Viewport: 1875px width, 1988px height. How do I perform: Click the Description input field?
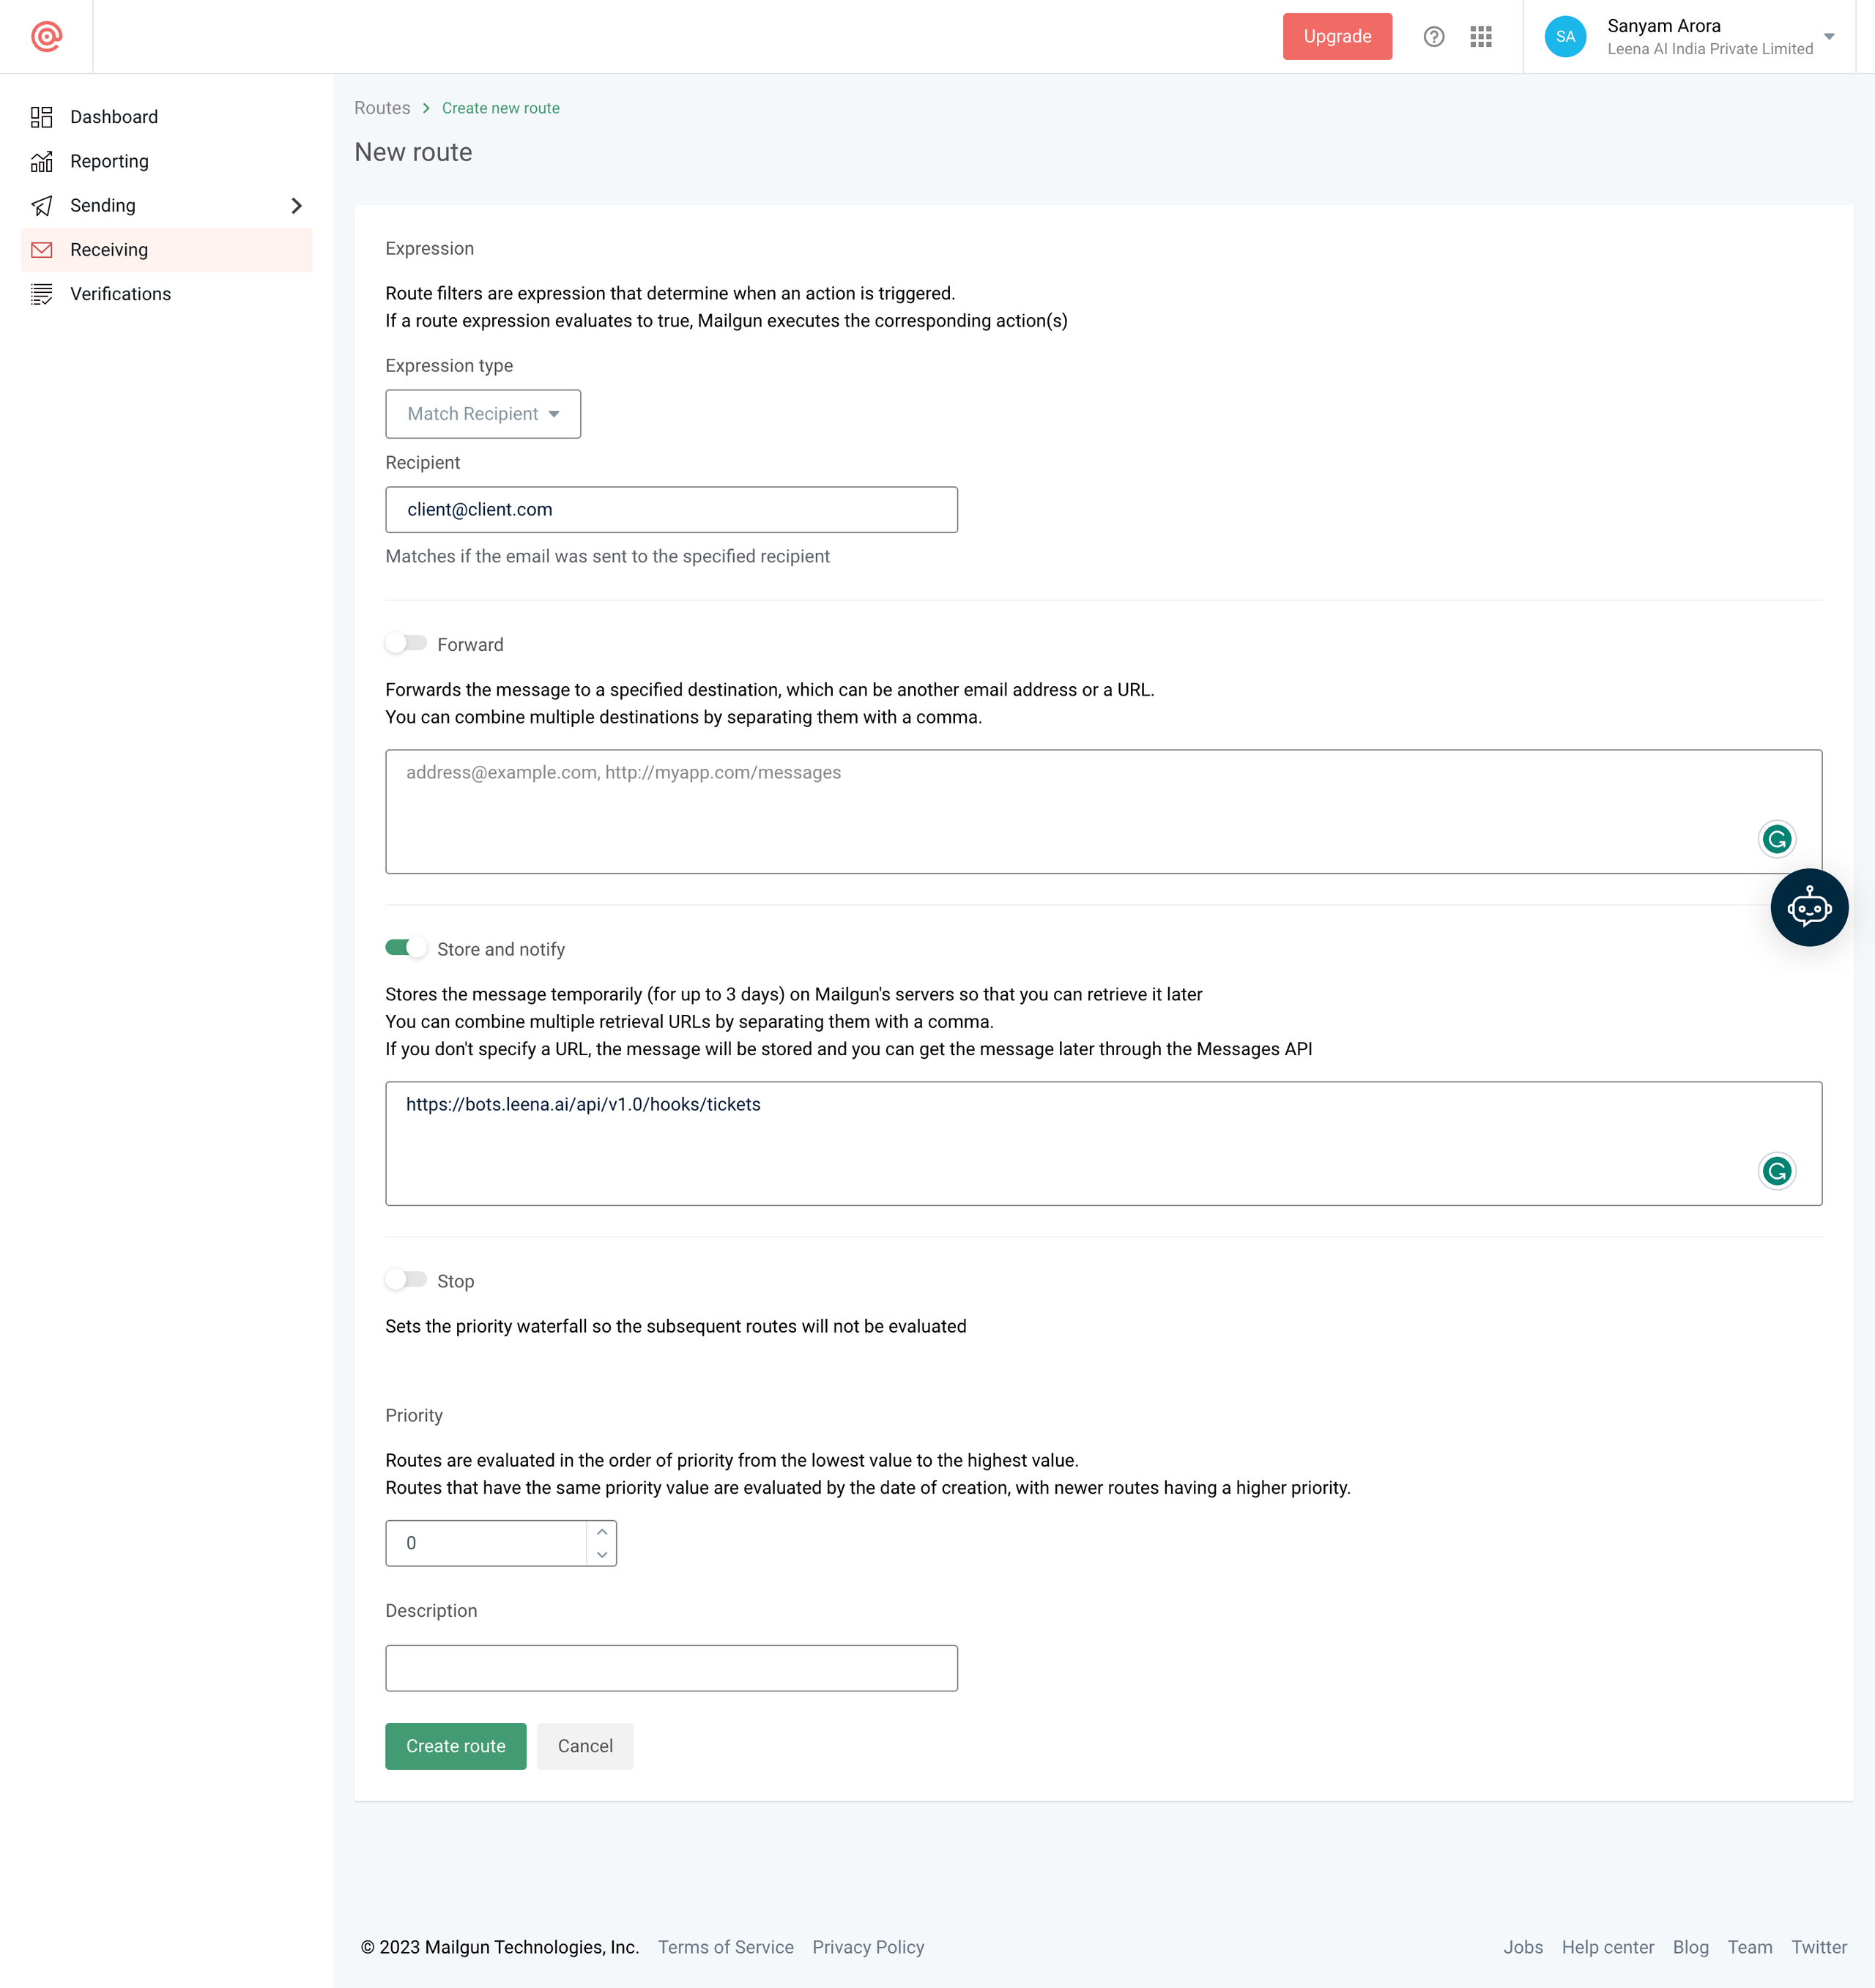[x=671, y=1668]
